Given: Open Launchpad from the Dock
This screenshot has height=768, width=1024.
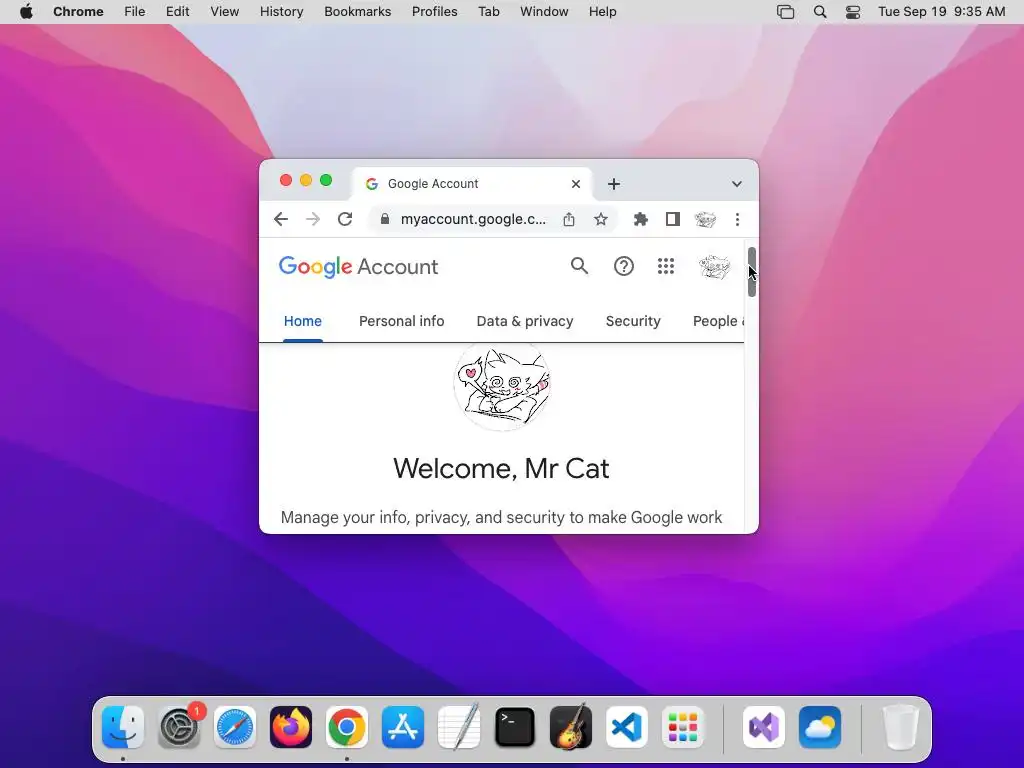Looking at the screenshot, I should [x=683, y=727].
